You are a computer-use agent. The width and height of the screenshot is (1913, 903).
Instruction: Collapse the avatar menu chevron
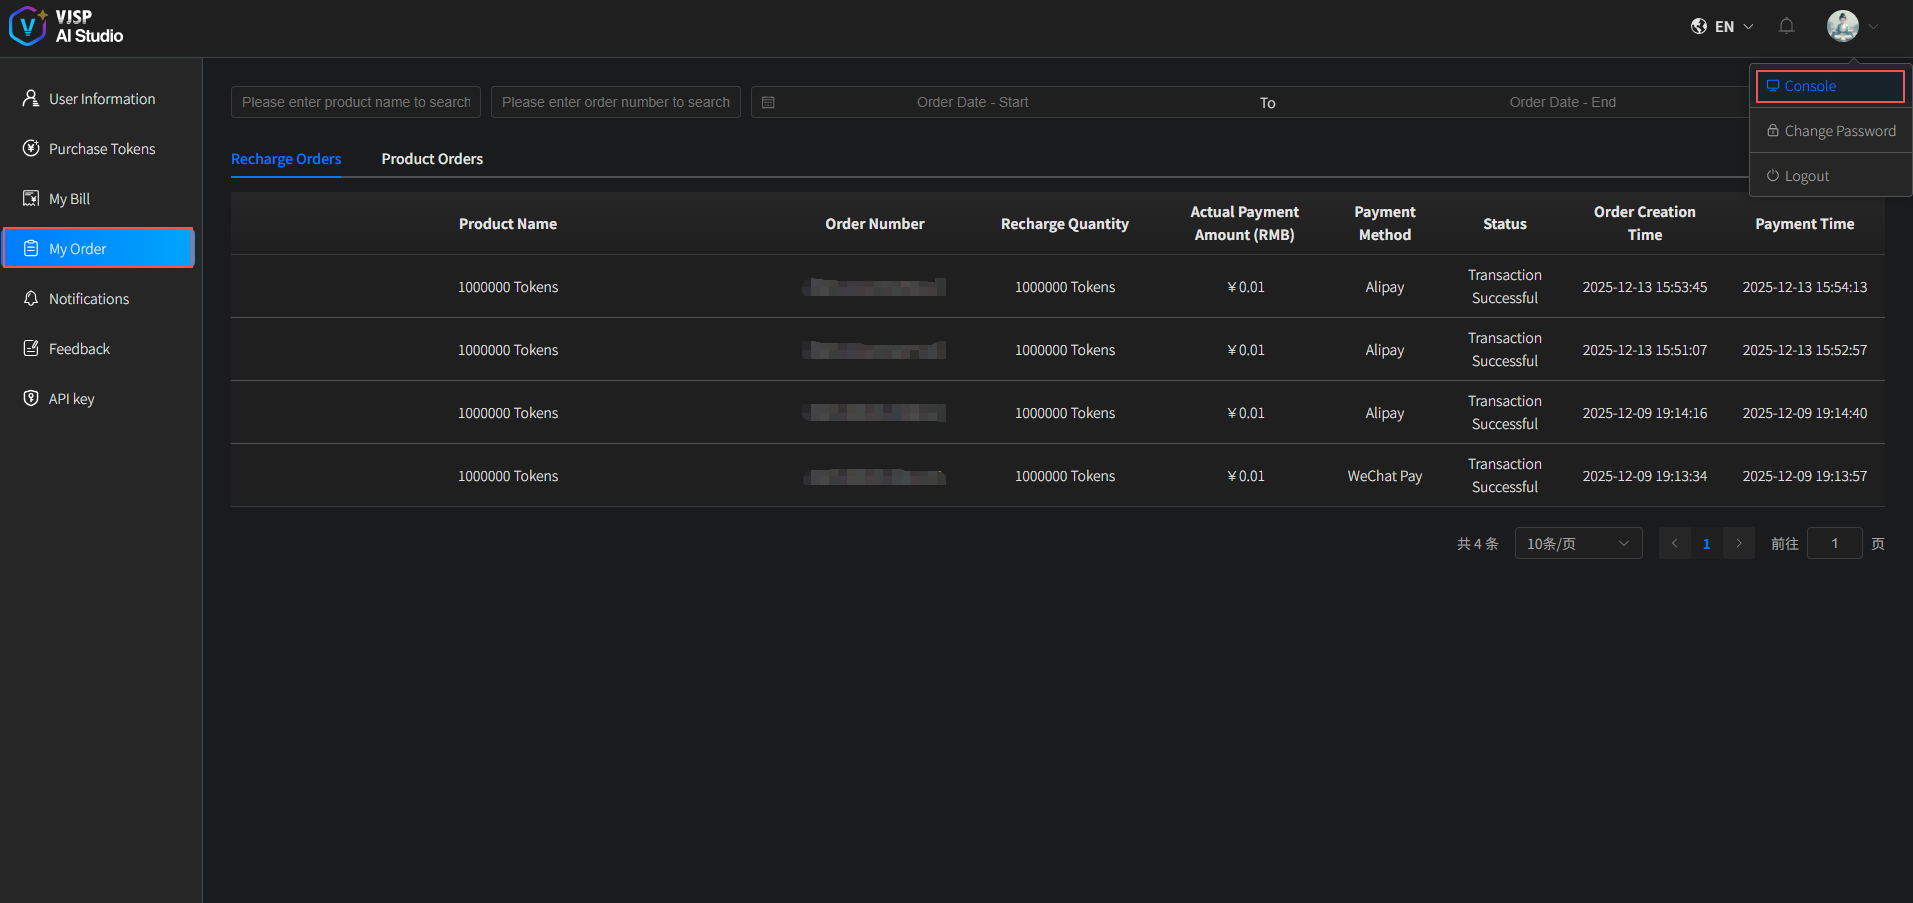coord(1873,27)
